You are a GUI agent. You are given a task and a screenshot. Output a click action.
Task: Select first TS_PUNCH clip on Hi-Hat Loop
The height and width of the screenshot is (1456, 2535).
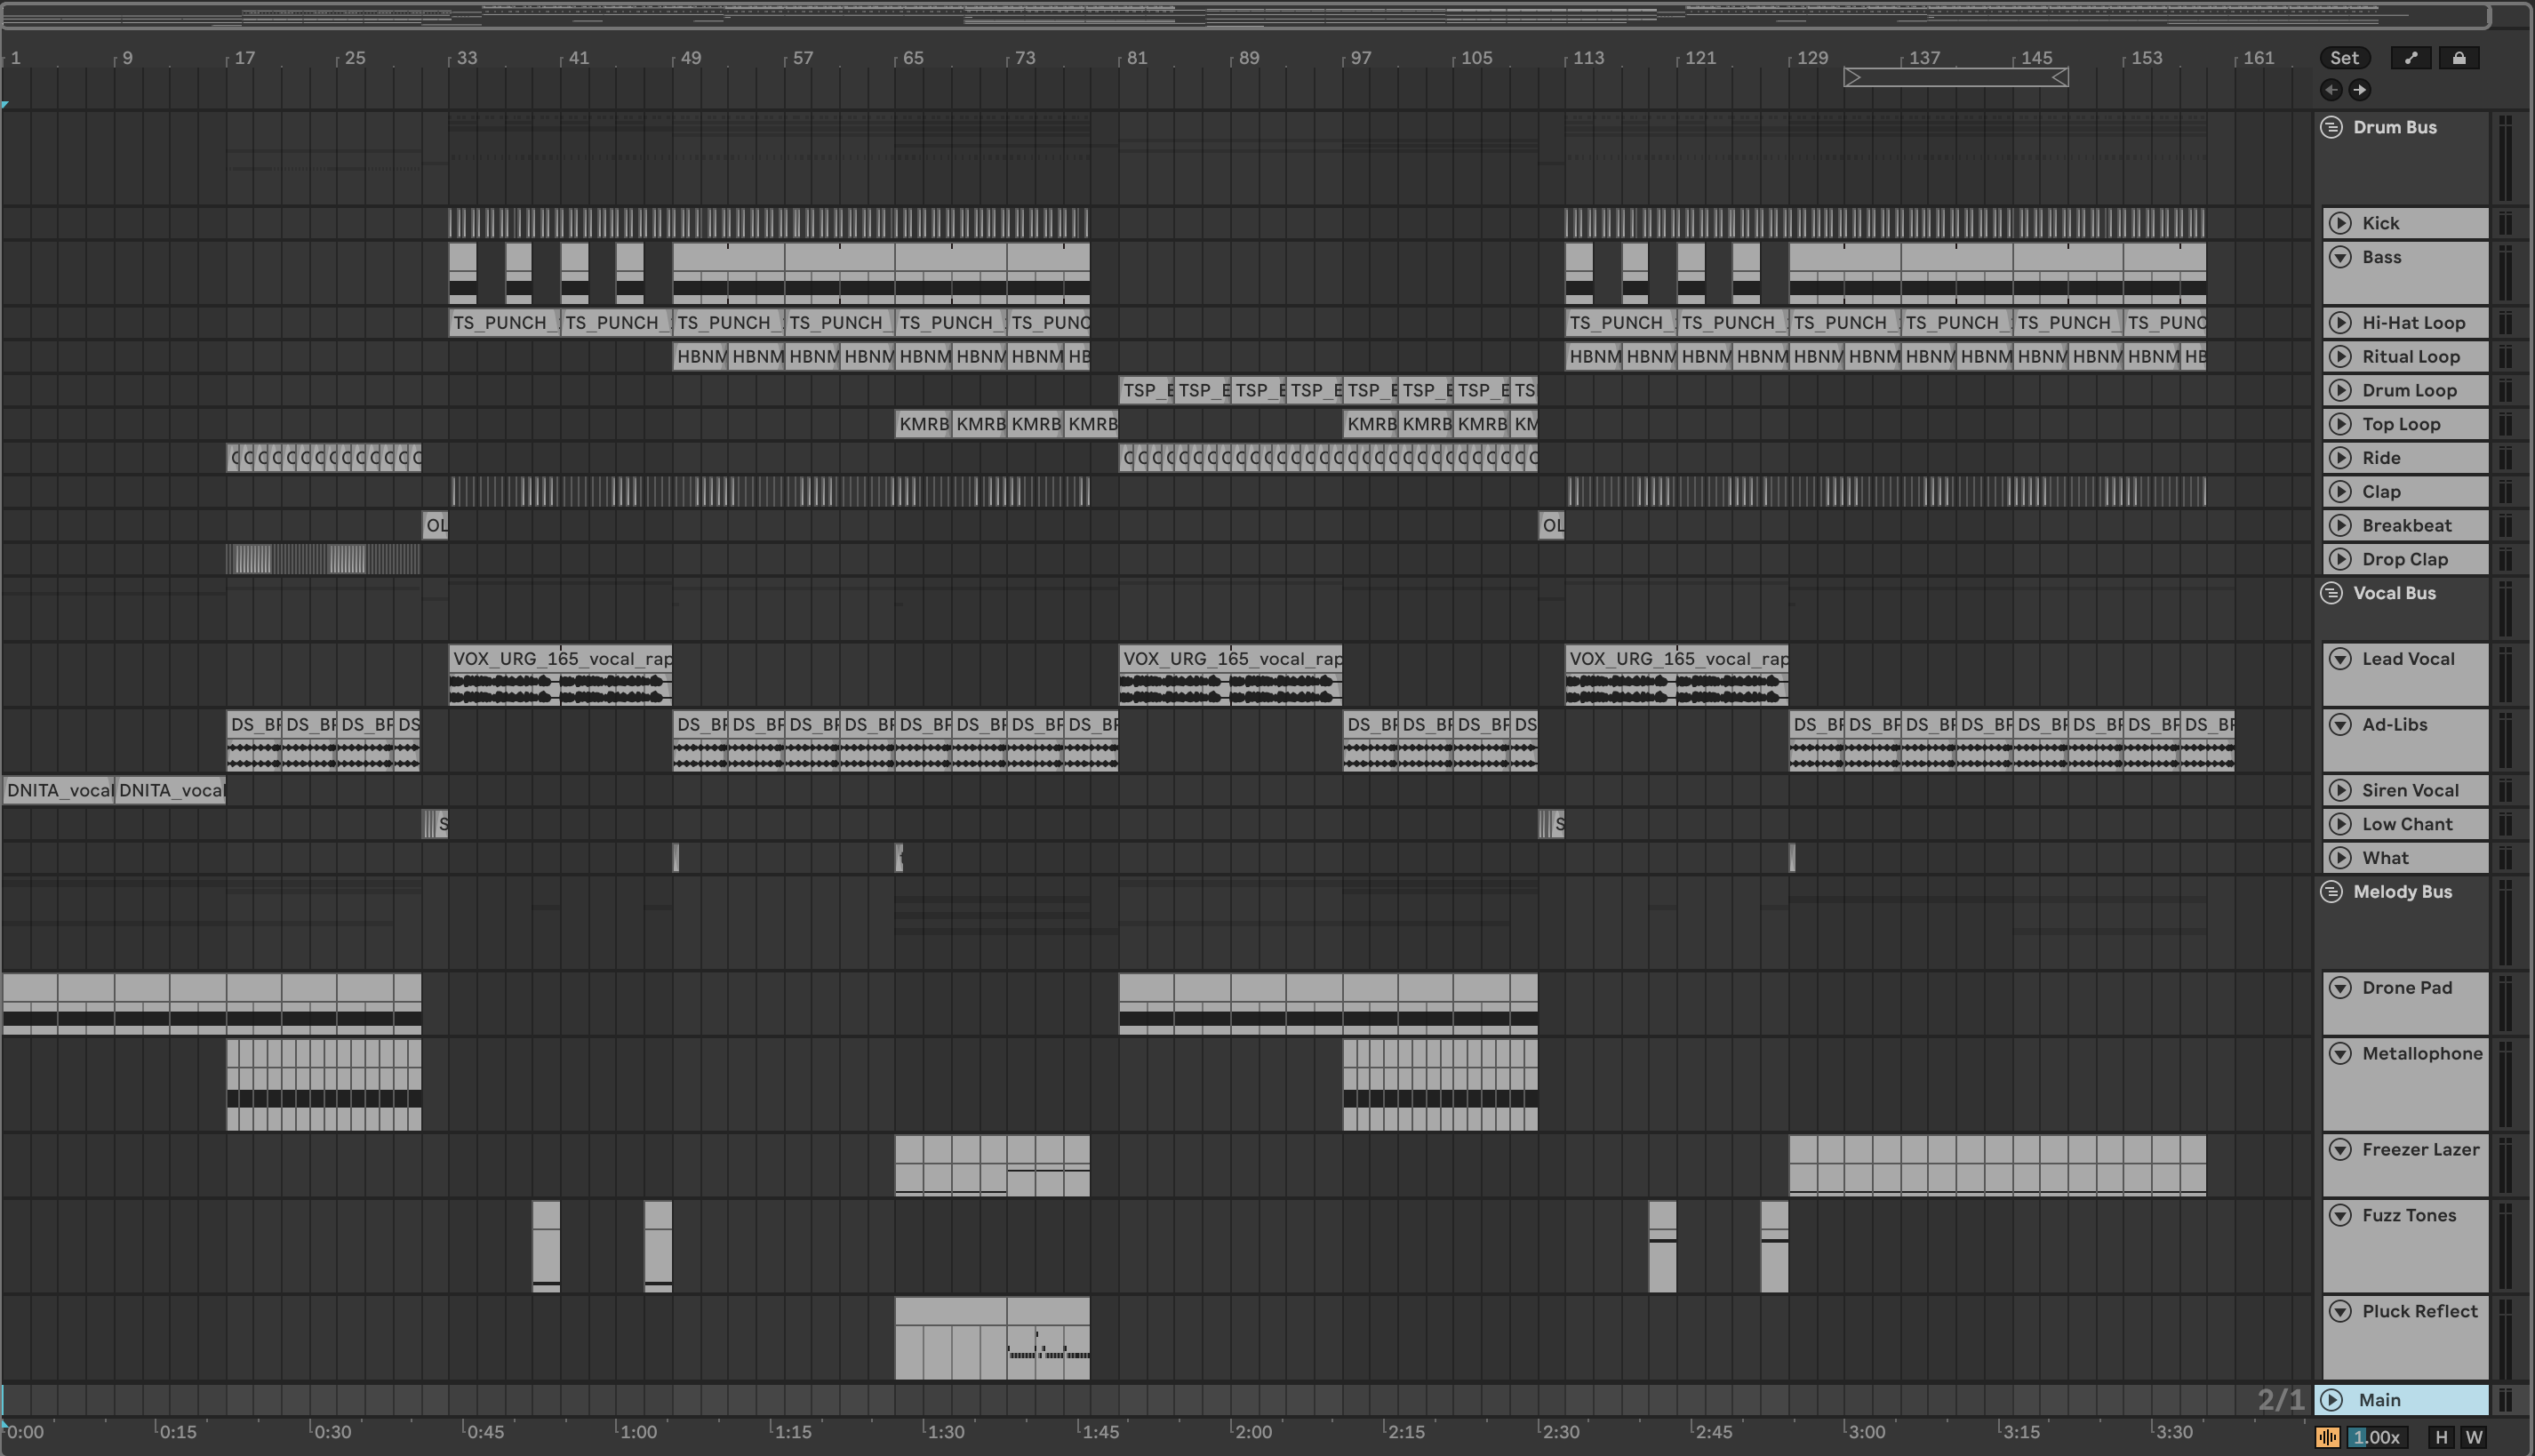pyautogui.click(x=504, y=323)
